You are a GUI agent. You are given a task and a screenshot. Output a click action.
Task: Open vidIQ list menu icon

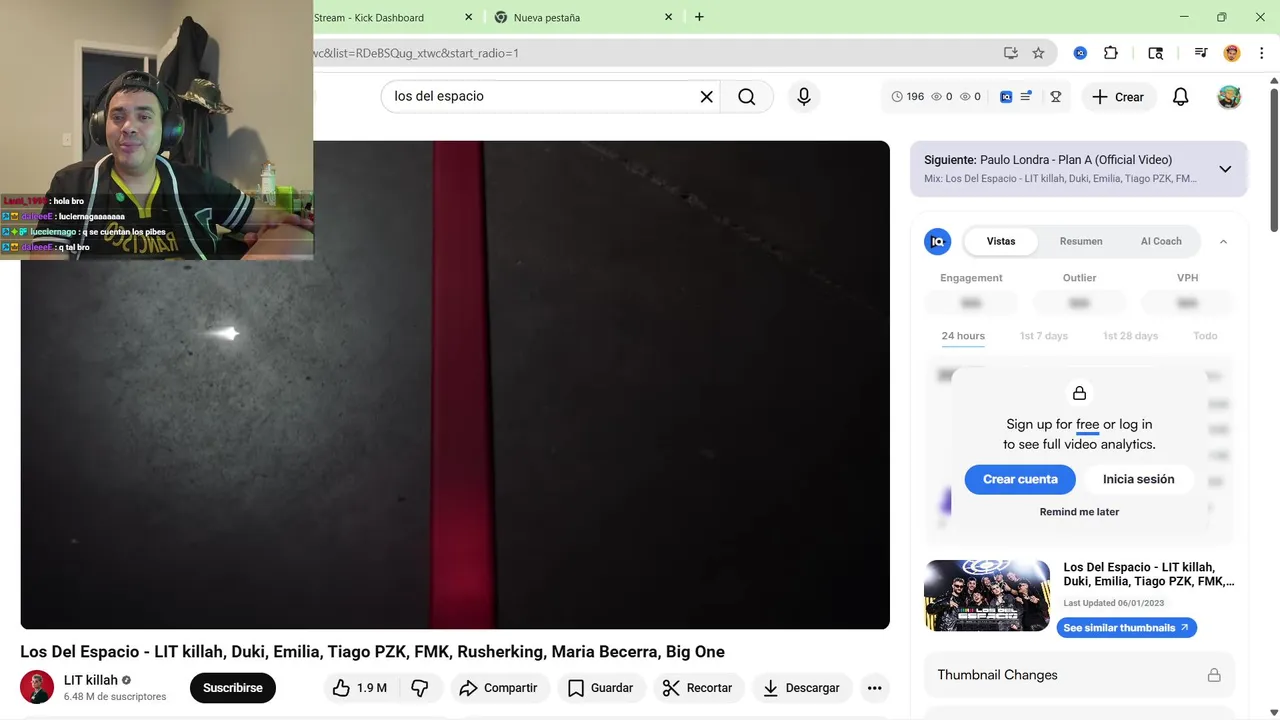tap(1026, 96)
